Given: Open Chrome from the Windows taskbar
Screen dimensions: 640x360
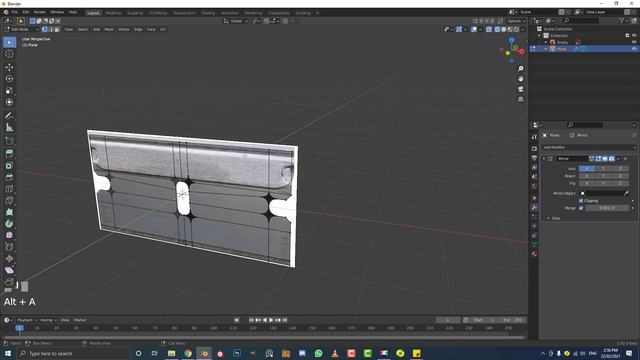Looking at the screenshot, I should [188, 353].
